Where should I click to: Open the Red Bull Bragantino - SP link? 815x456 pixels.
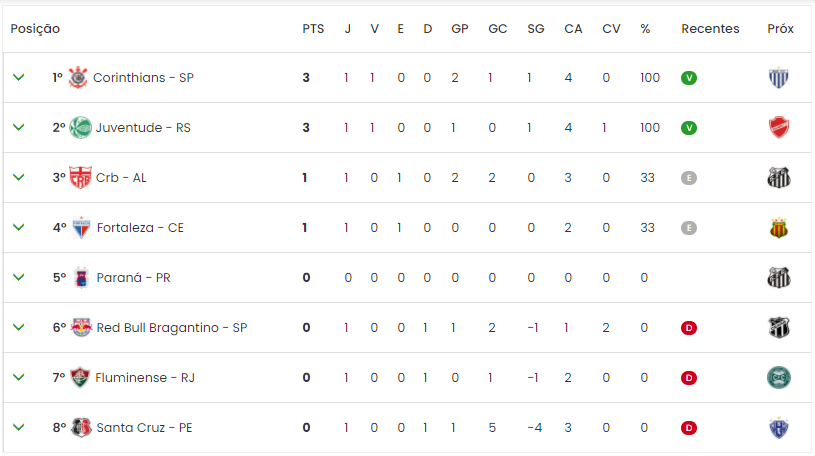tap(172, 328)
